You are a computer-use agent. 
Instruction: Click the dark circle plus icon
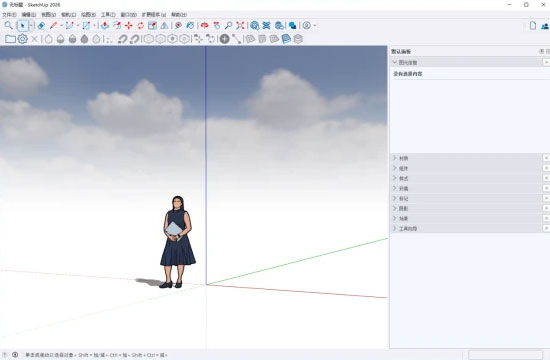224,39
